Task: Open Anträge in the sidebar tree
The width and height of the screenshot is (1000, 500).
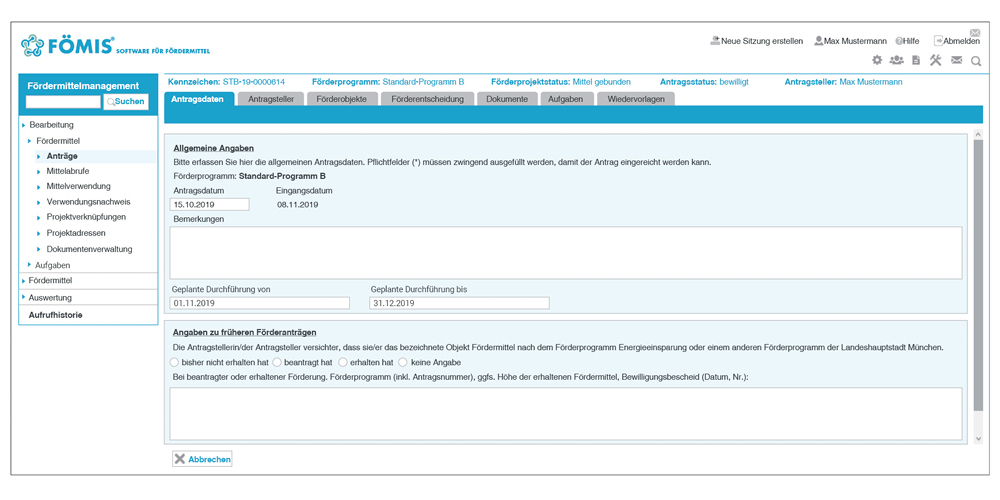Action: coord(62,156)
